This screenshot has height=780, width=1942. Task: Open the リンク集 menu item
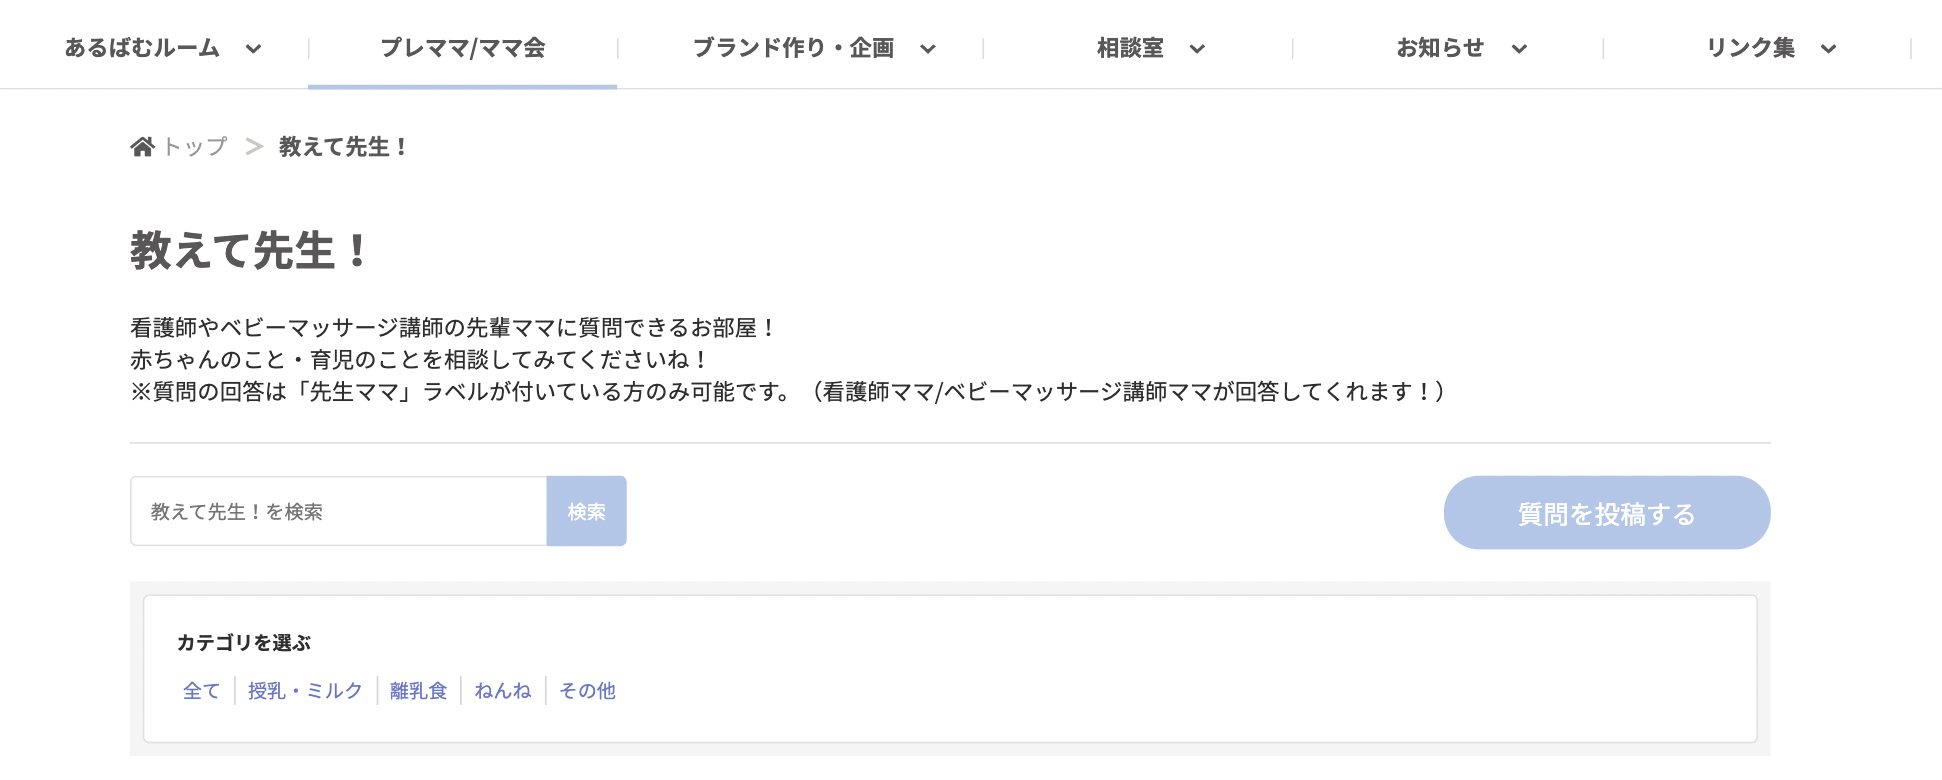pyautogui.click(x=1750, y=48)
